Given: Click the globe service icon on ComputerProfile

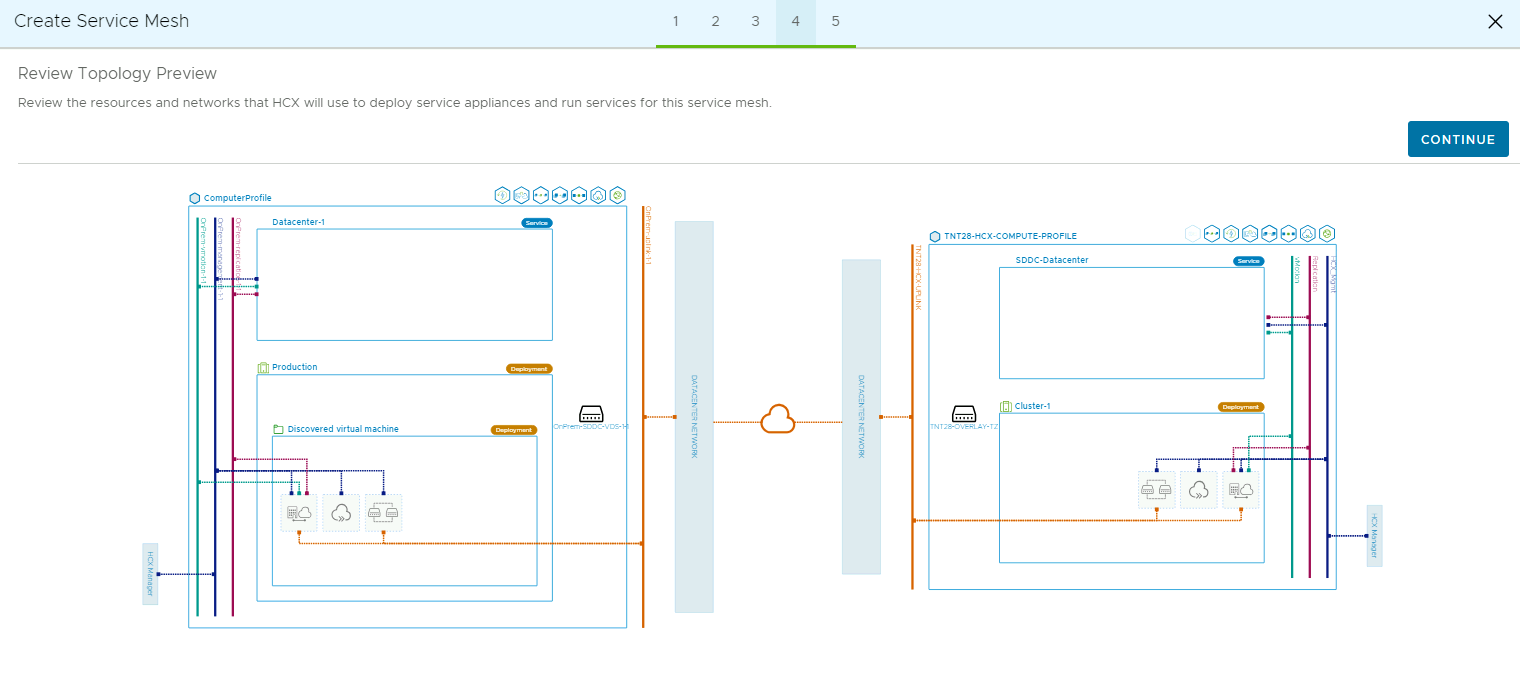Looking at the screenshot, I should coord(617,195).
